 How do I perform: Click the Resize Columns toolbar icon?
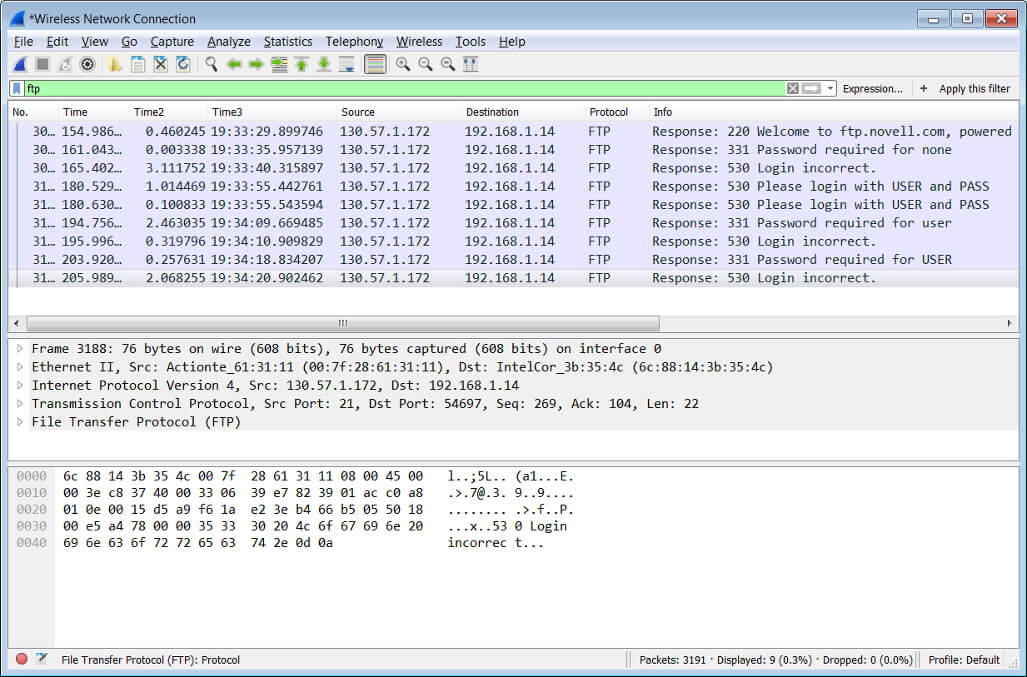click(x=470, y=64)
